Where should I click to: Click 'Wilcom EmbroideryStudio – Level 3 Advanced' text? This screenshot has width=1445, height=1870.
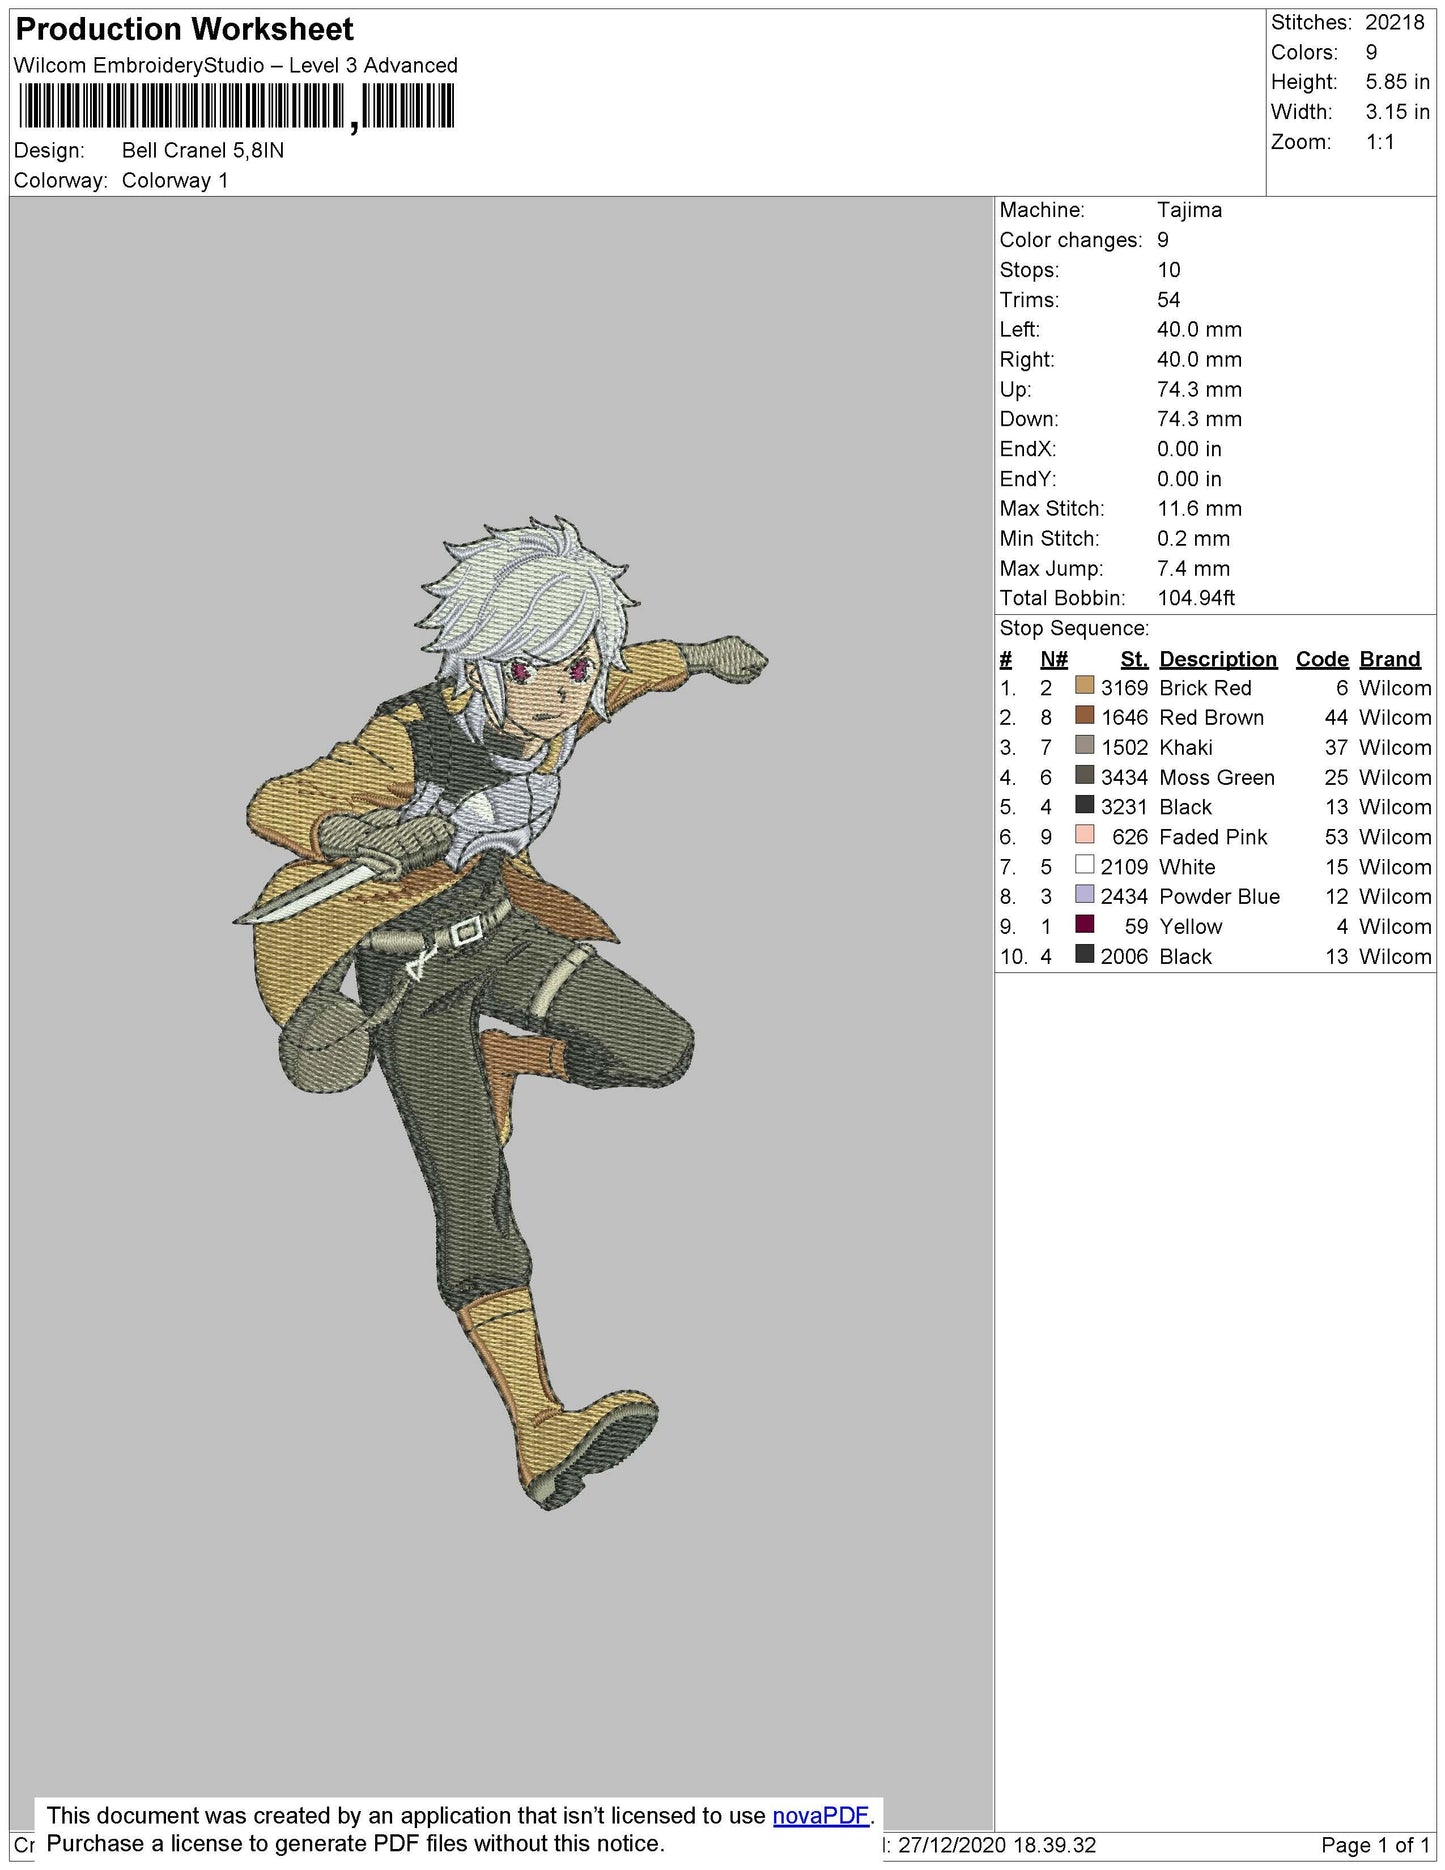pyautogui.click(x=236, y=66)
